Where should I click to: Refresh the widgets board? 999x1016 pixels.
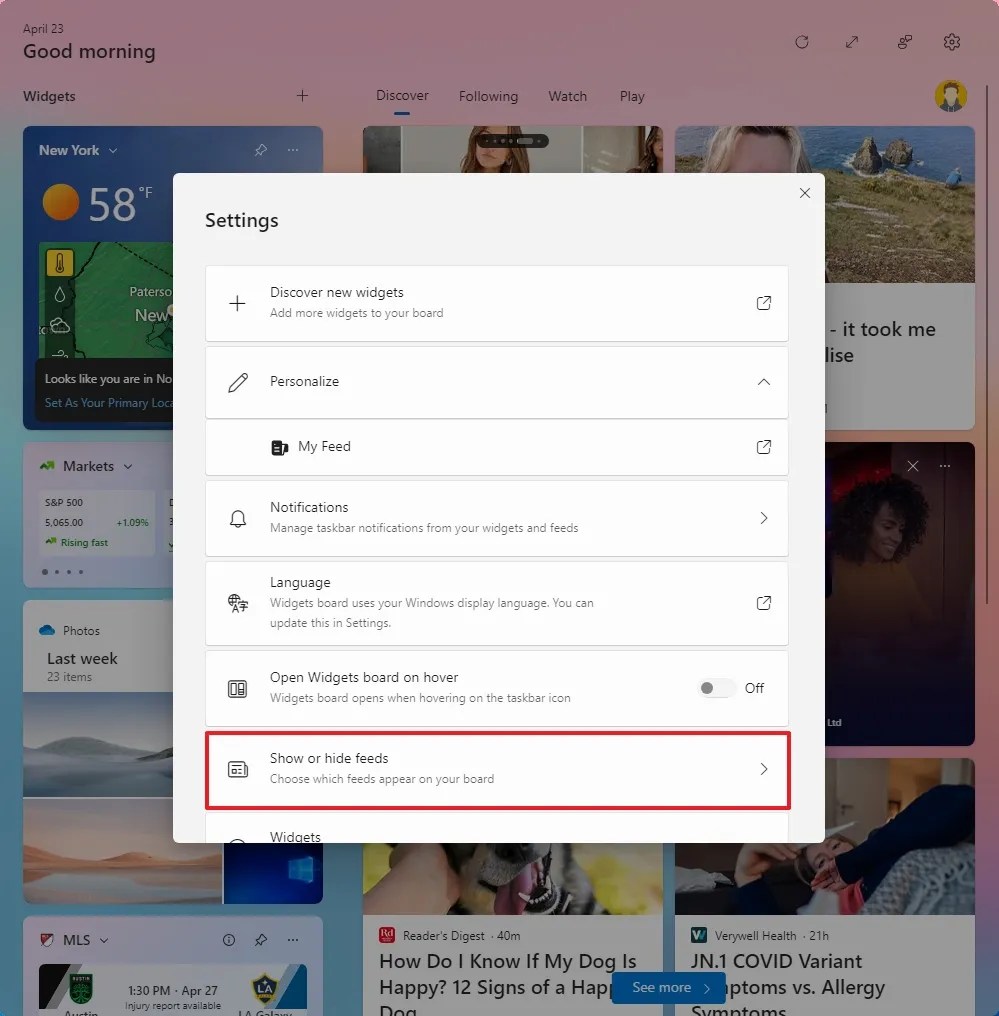(x=802, y=42)
